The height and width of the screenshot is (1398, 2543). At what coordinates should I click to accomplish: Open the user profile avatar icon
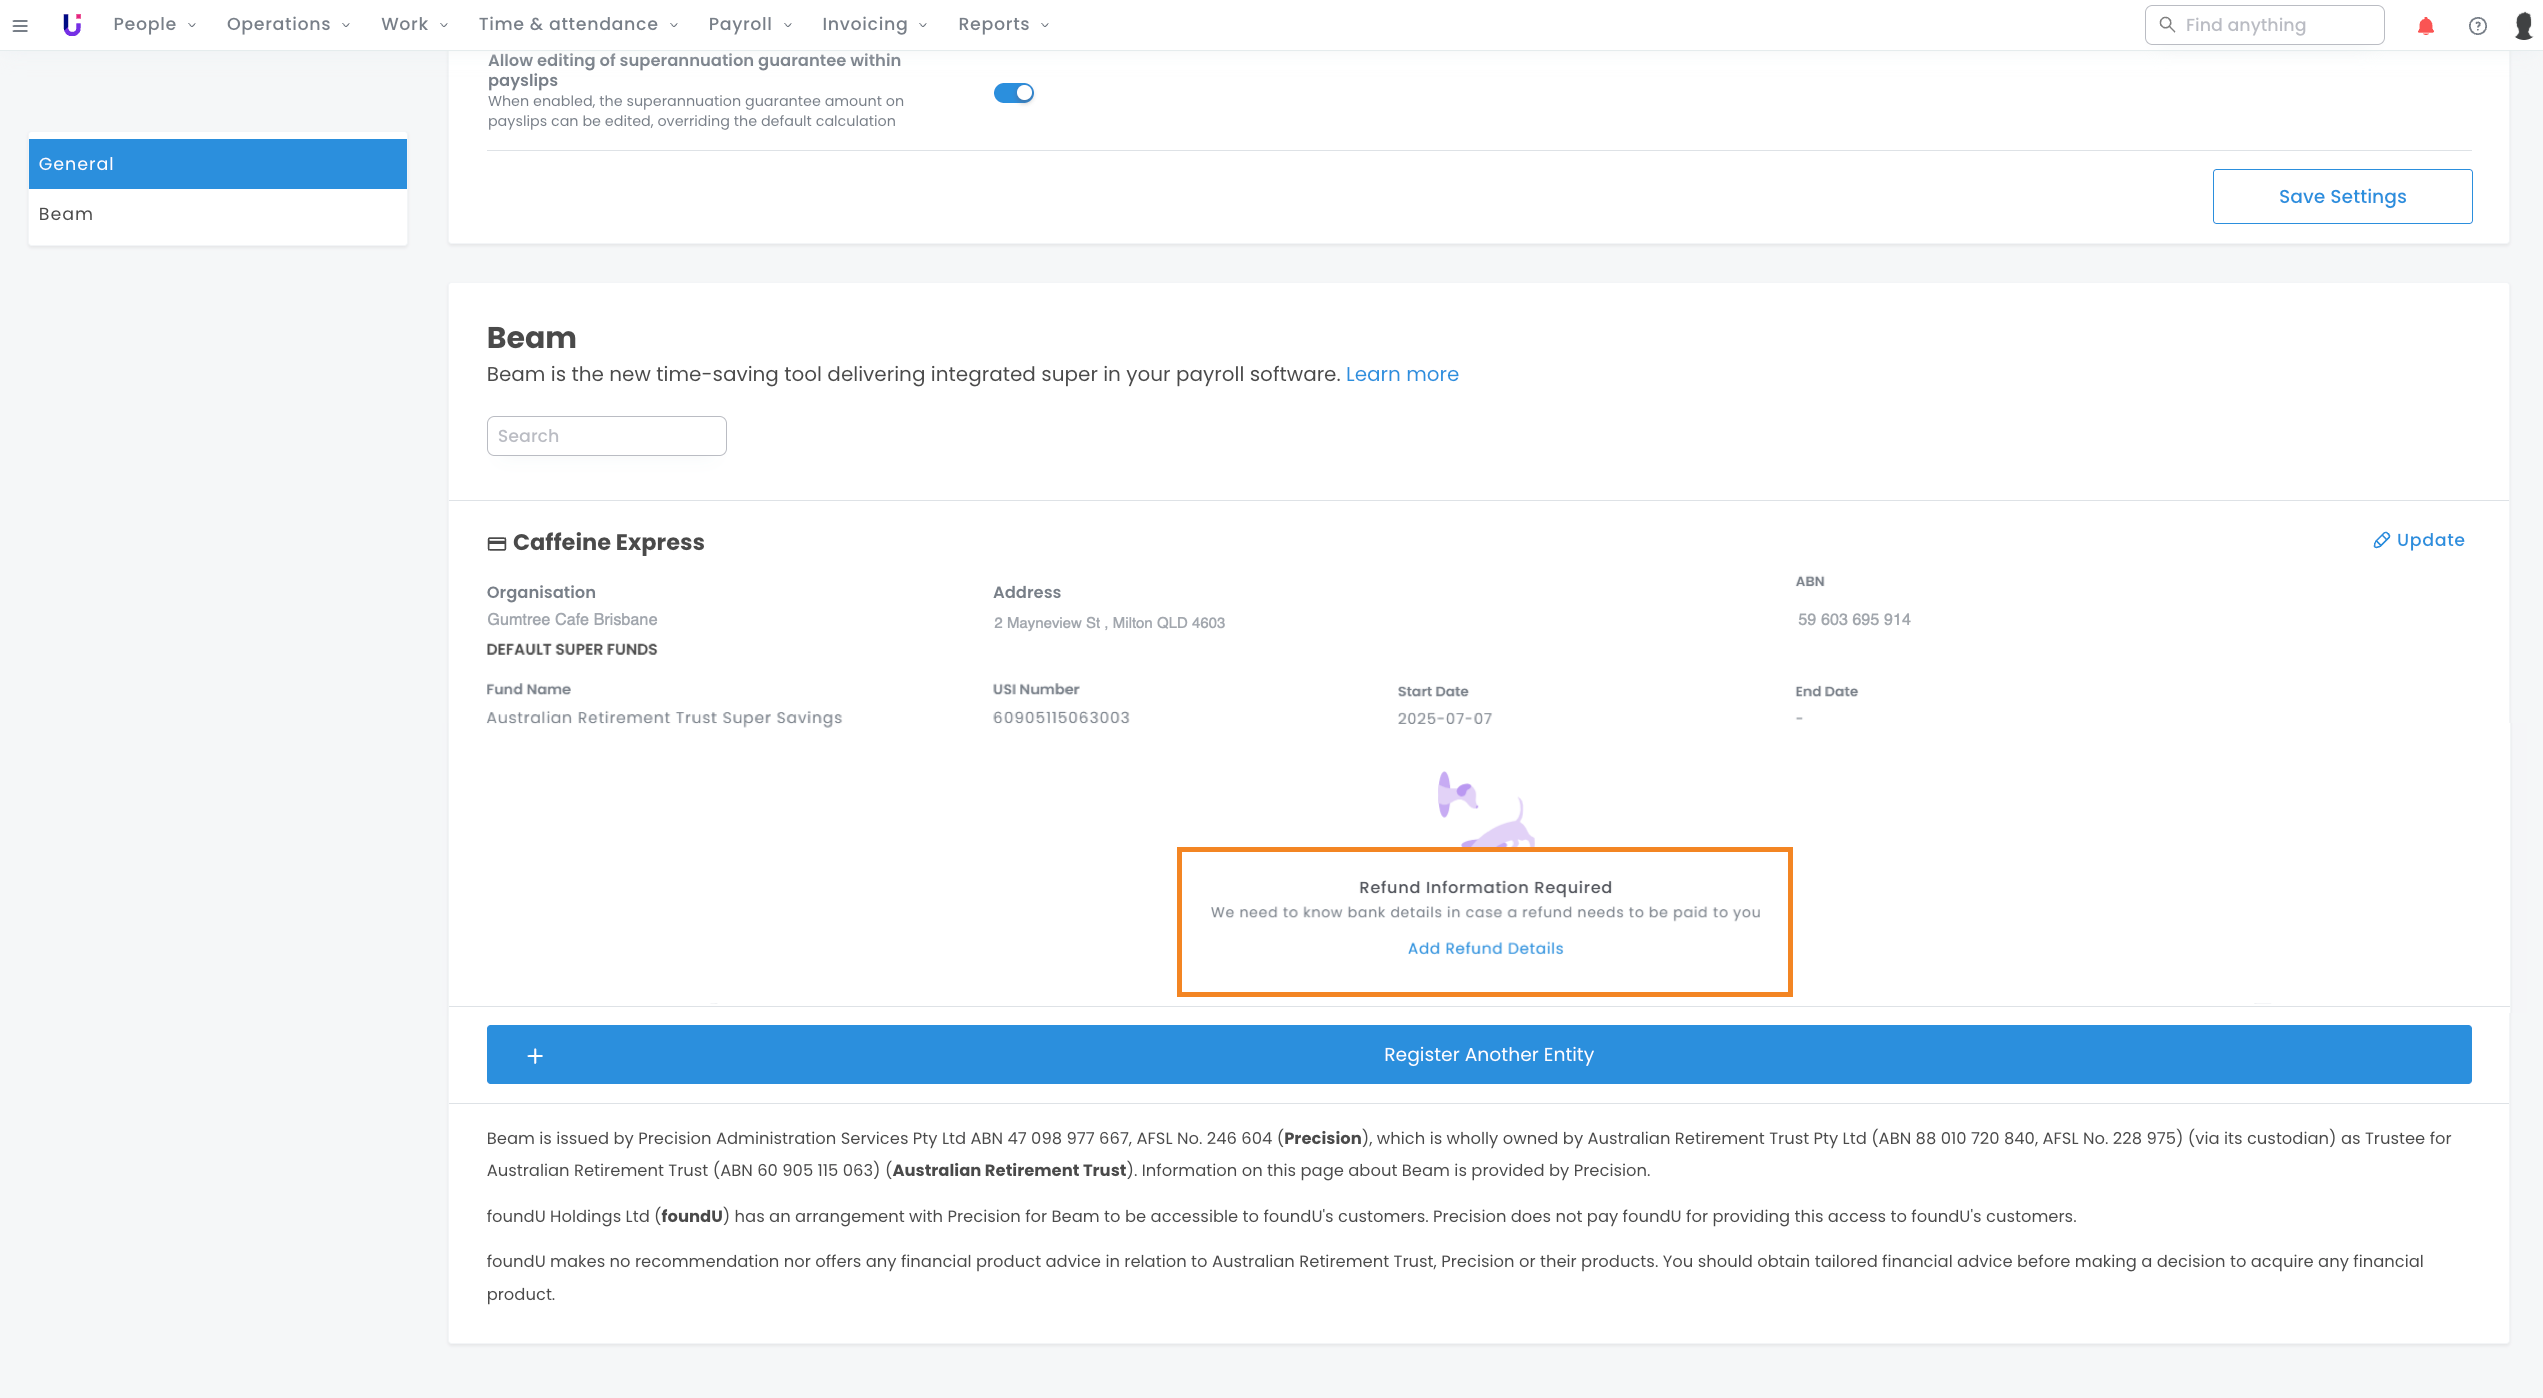tap(2524, 26)
